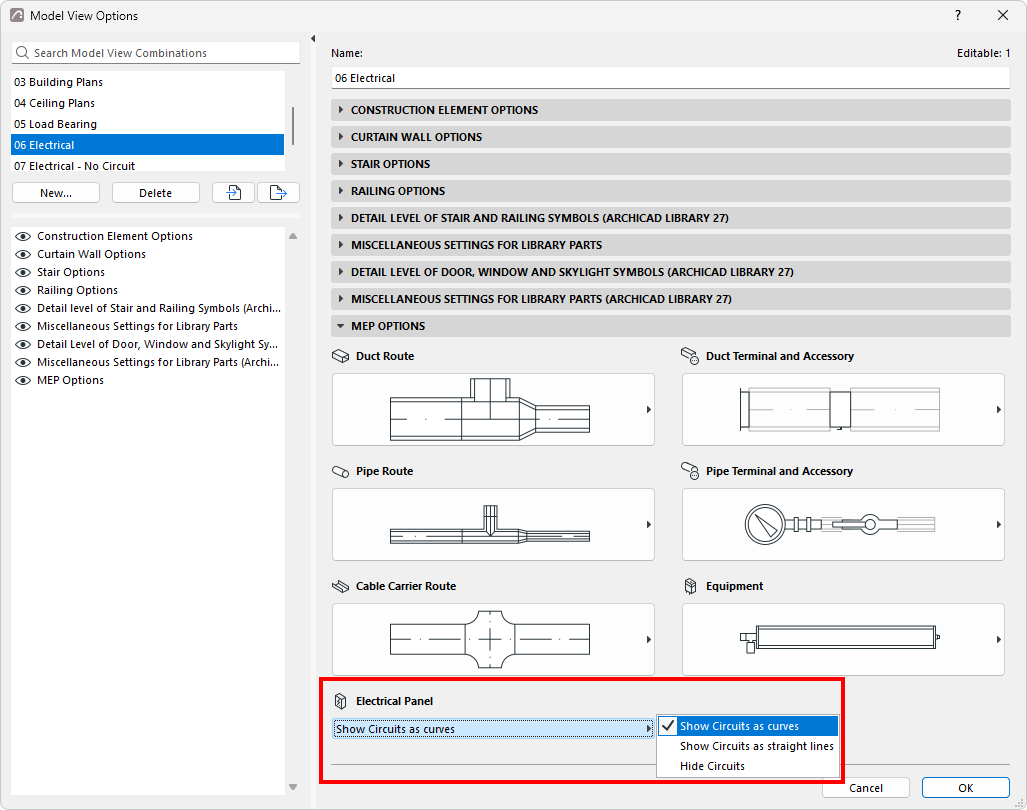The image size is (1027, 810).
Task: Open the Equipment symbol preview popup
Action: point(843,639)
